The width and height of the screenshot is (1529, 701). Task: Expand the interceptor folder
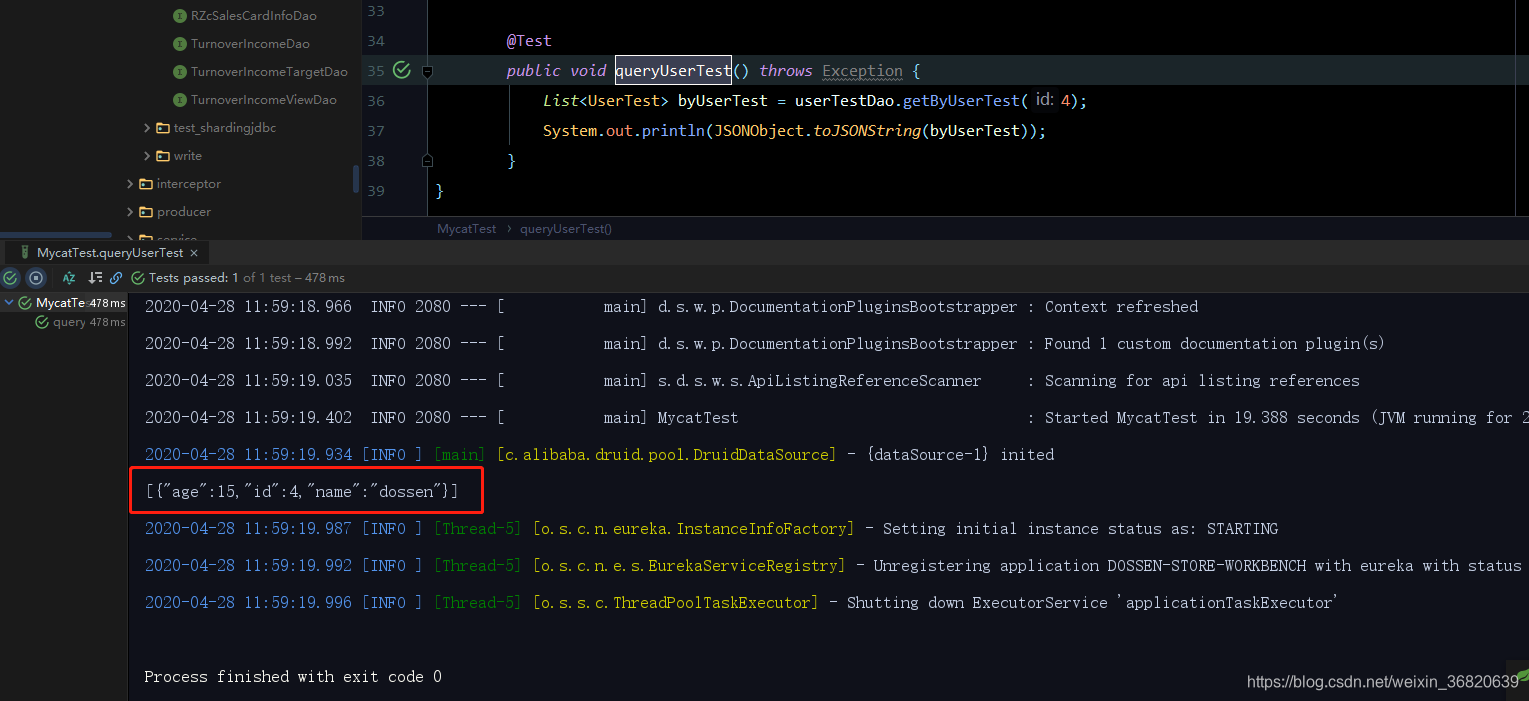click(130, 184)
